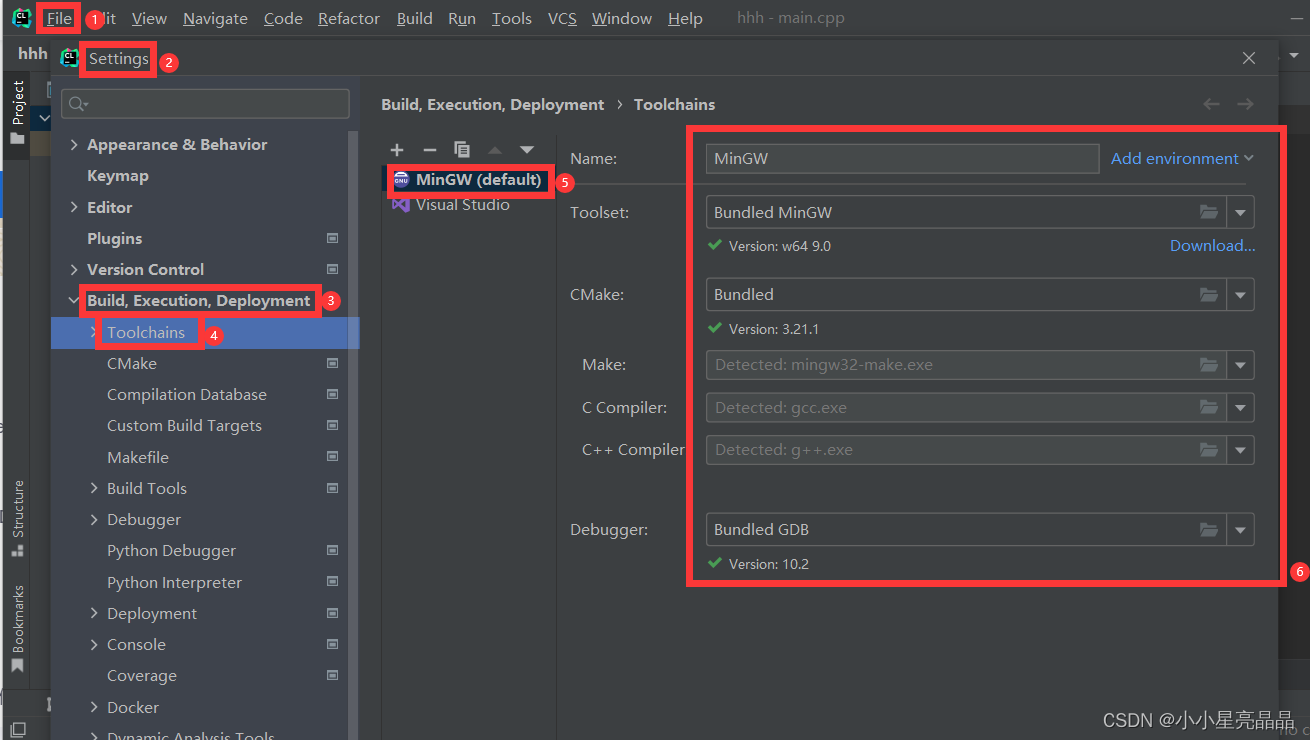
Task: Expand the Debugger settings node
Action: [x=94, y=520]
